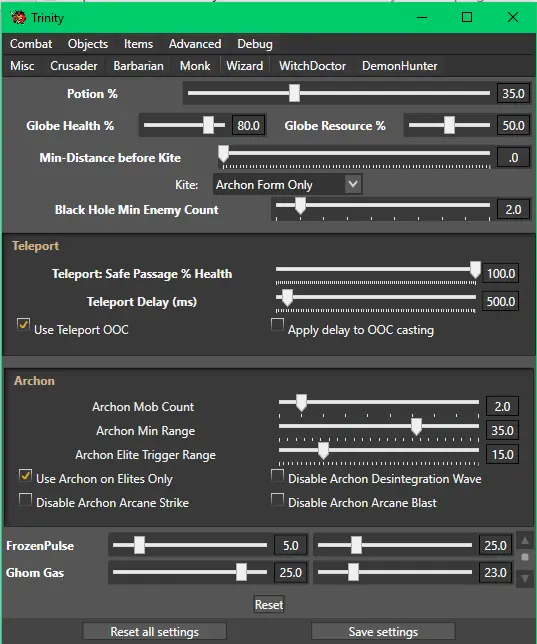Click the Globe Health % value field
Viewport: 537px width, 644px height.
pyautogui.click(x=248, y=125)
